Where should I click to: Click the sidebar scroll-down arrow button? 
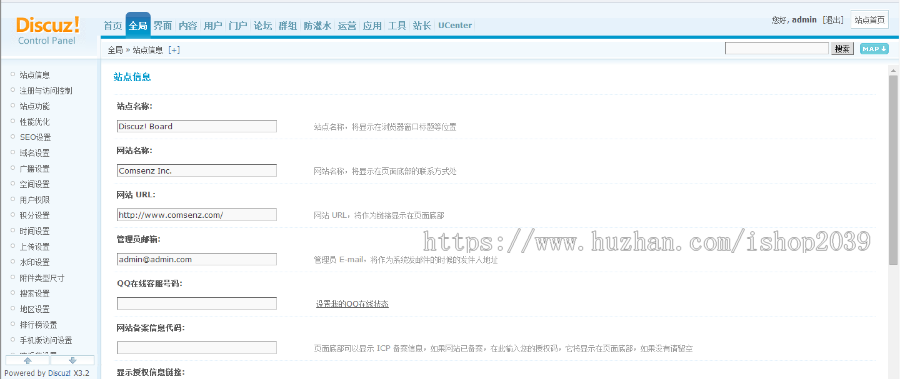pos(72,360)
